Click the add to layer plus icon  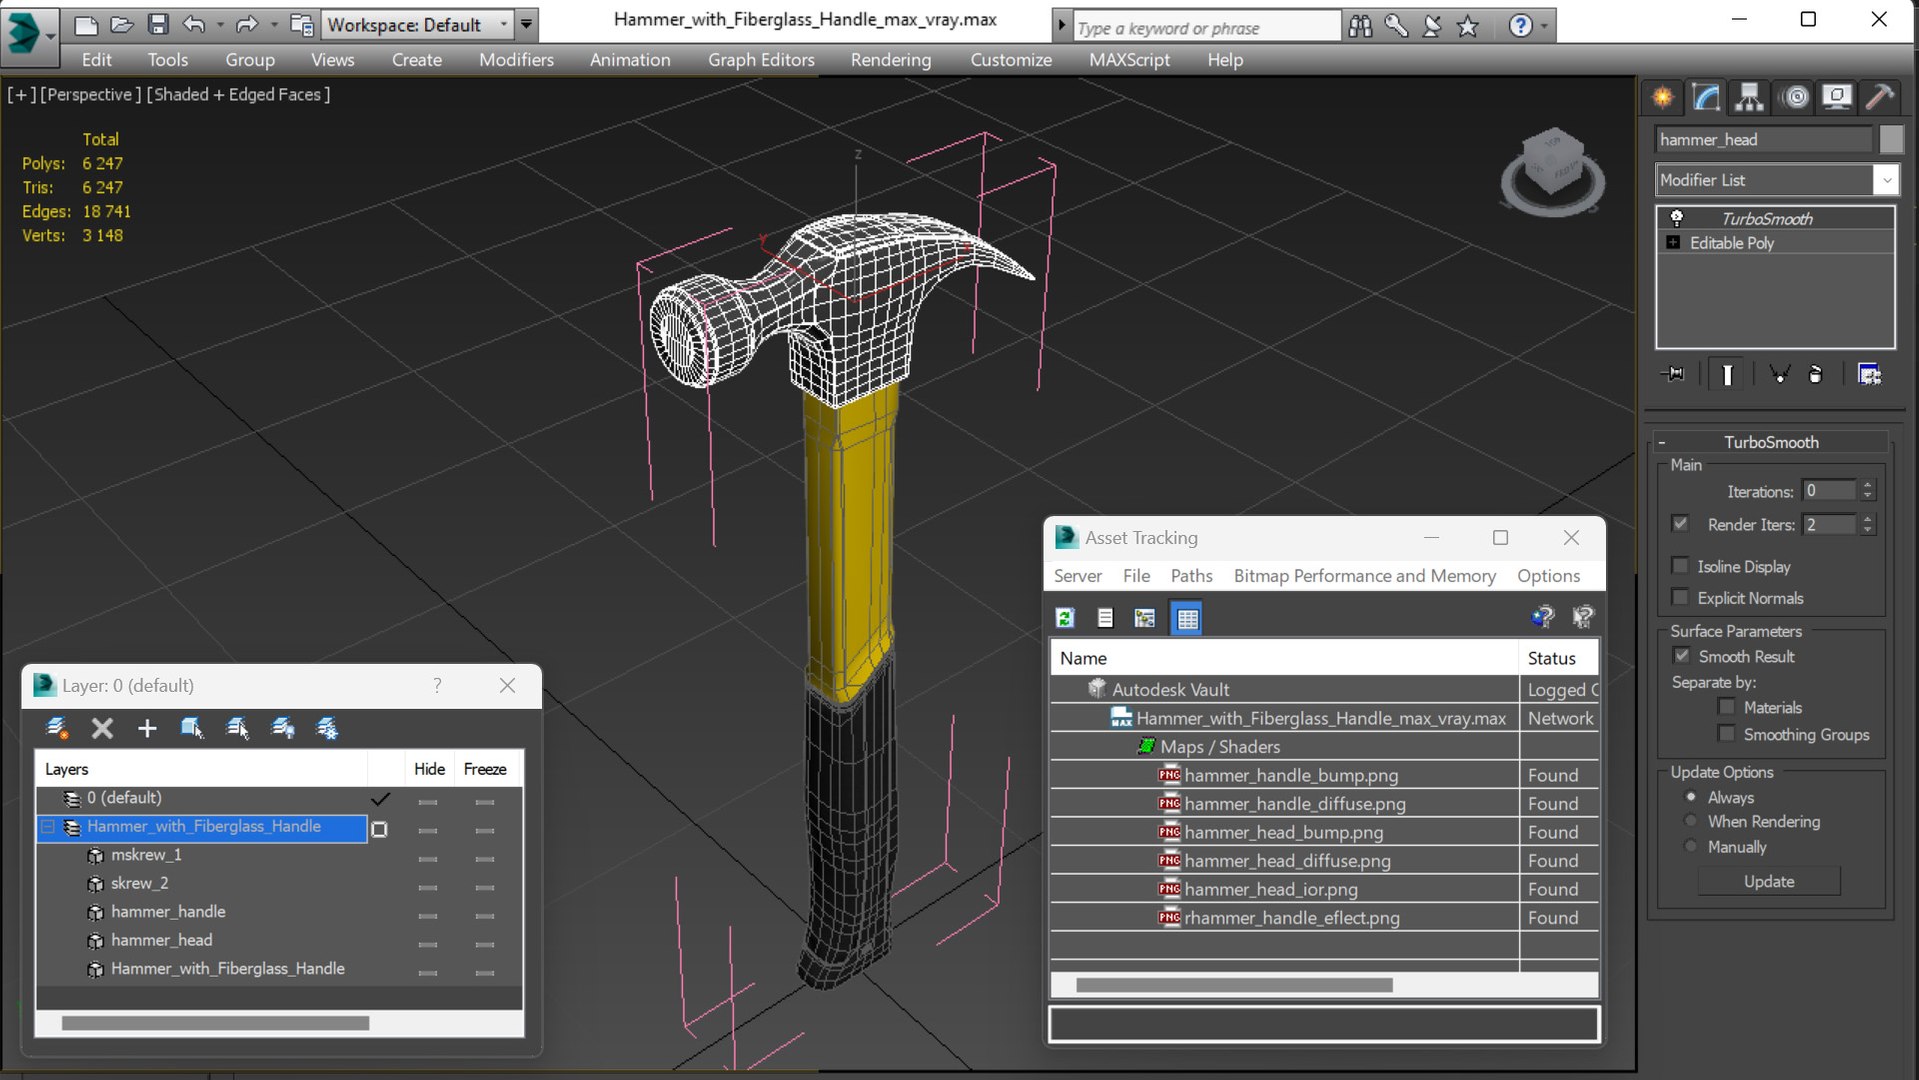(x=147, y=728)
